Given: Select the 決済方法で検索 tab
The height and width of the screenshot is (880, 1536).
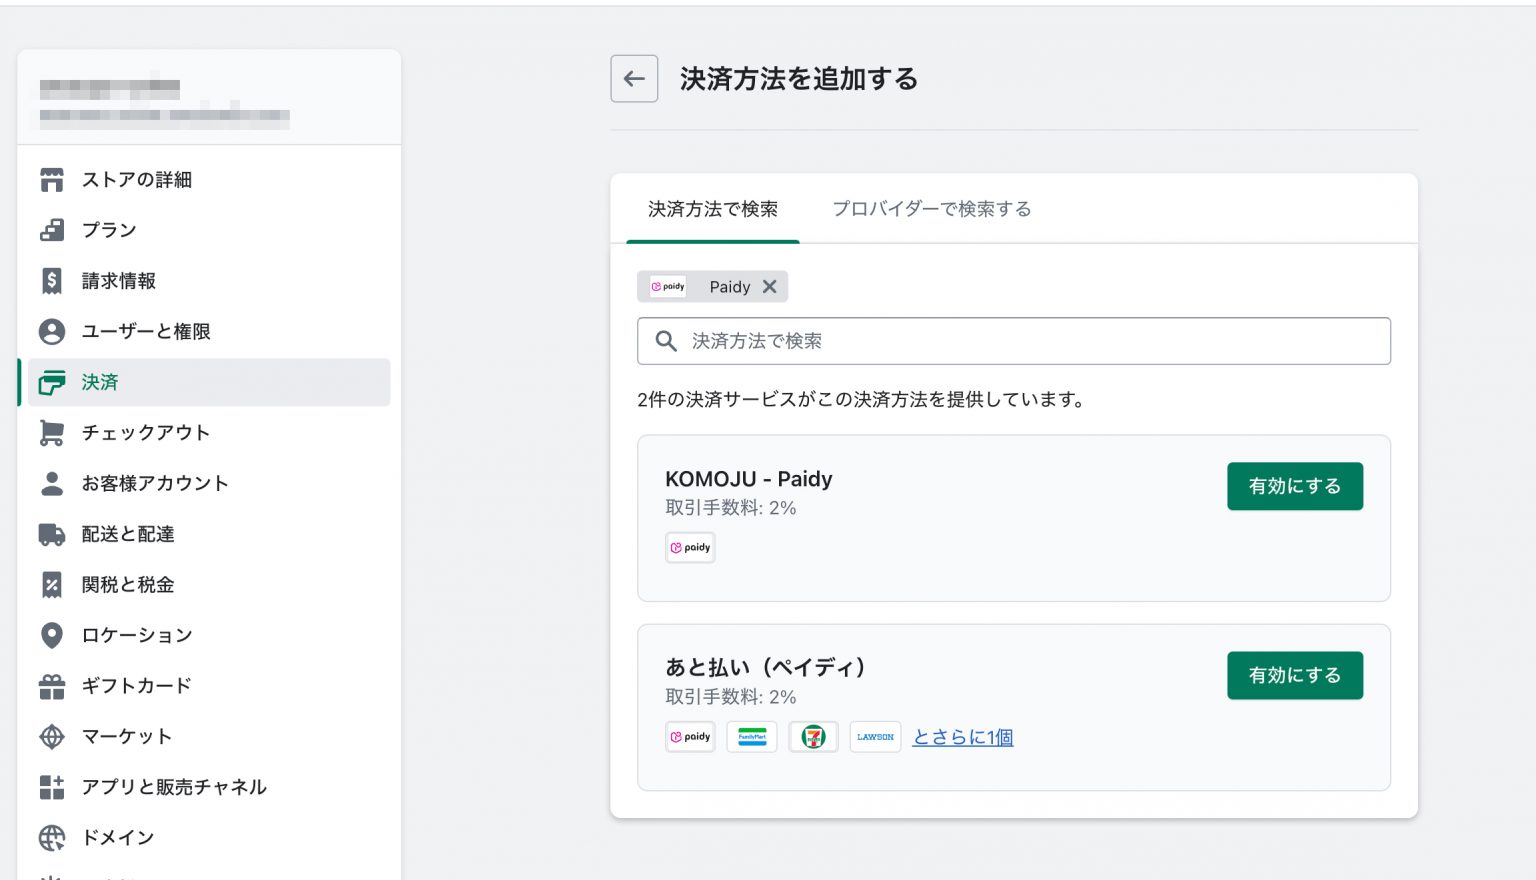Looking at the screenshot, I should coord(711,209).
